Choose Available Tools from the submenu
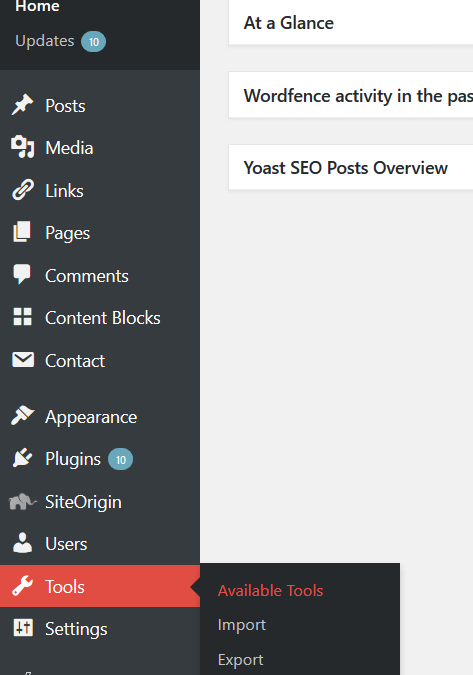This screenshot has height=675, width=473. [x=270, y=591]
